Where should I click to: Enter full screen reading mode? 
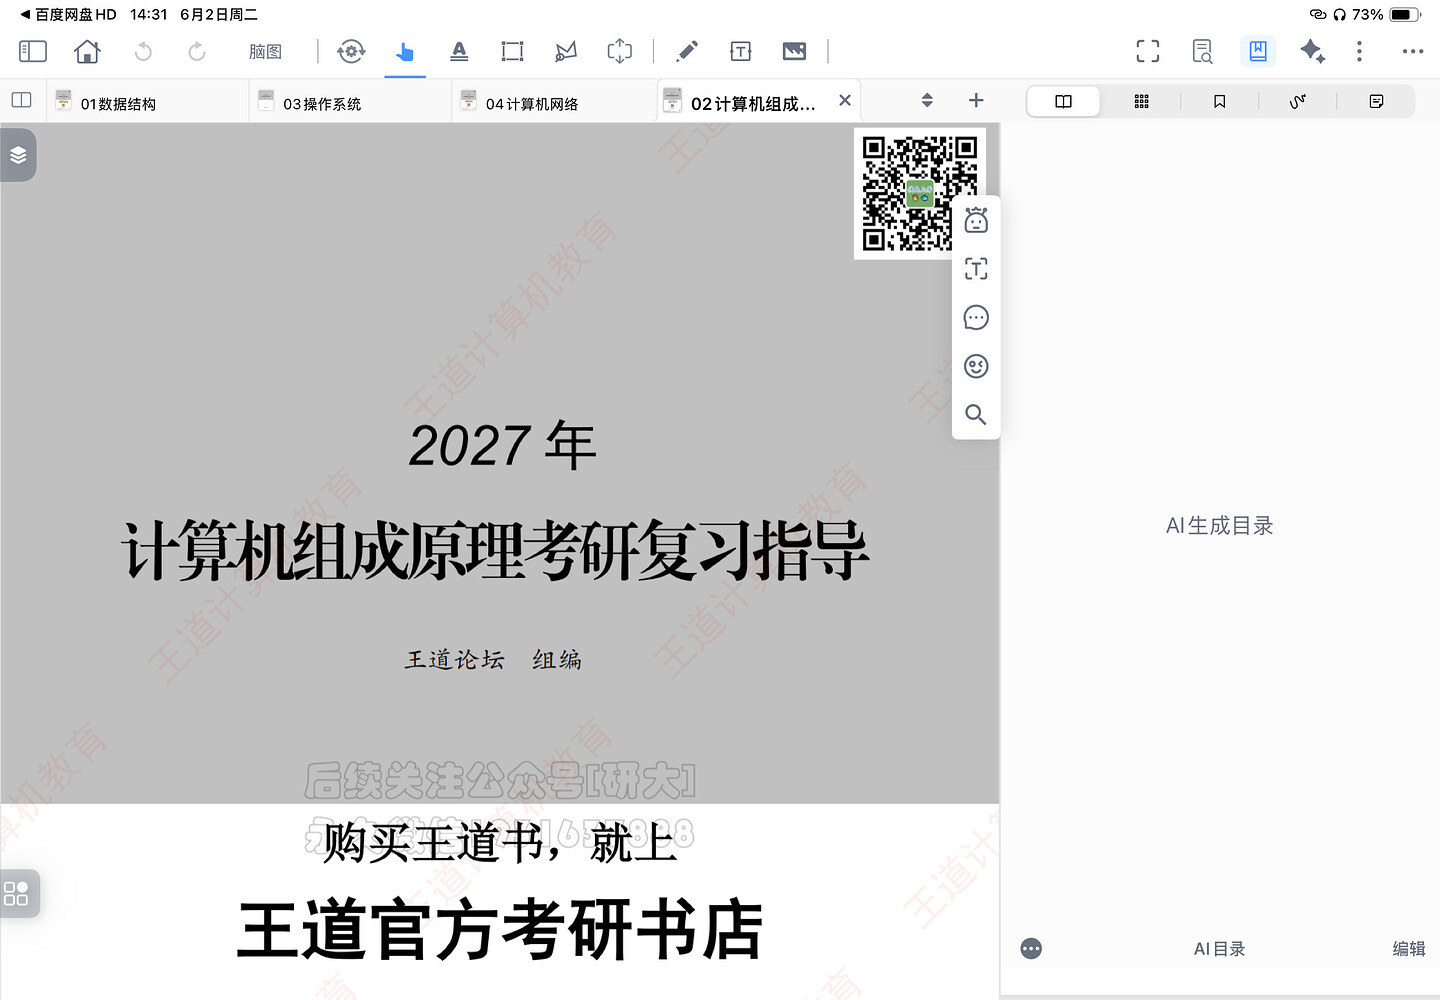pyautogui.click(x=1148, y=51)
